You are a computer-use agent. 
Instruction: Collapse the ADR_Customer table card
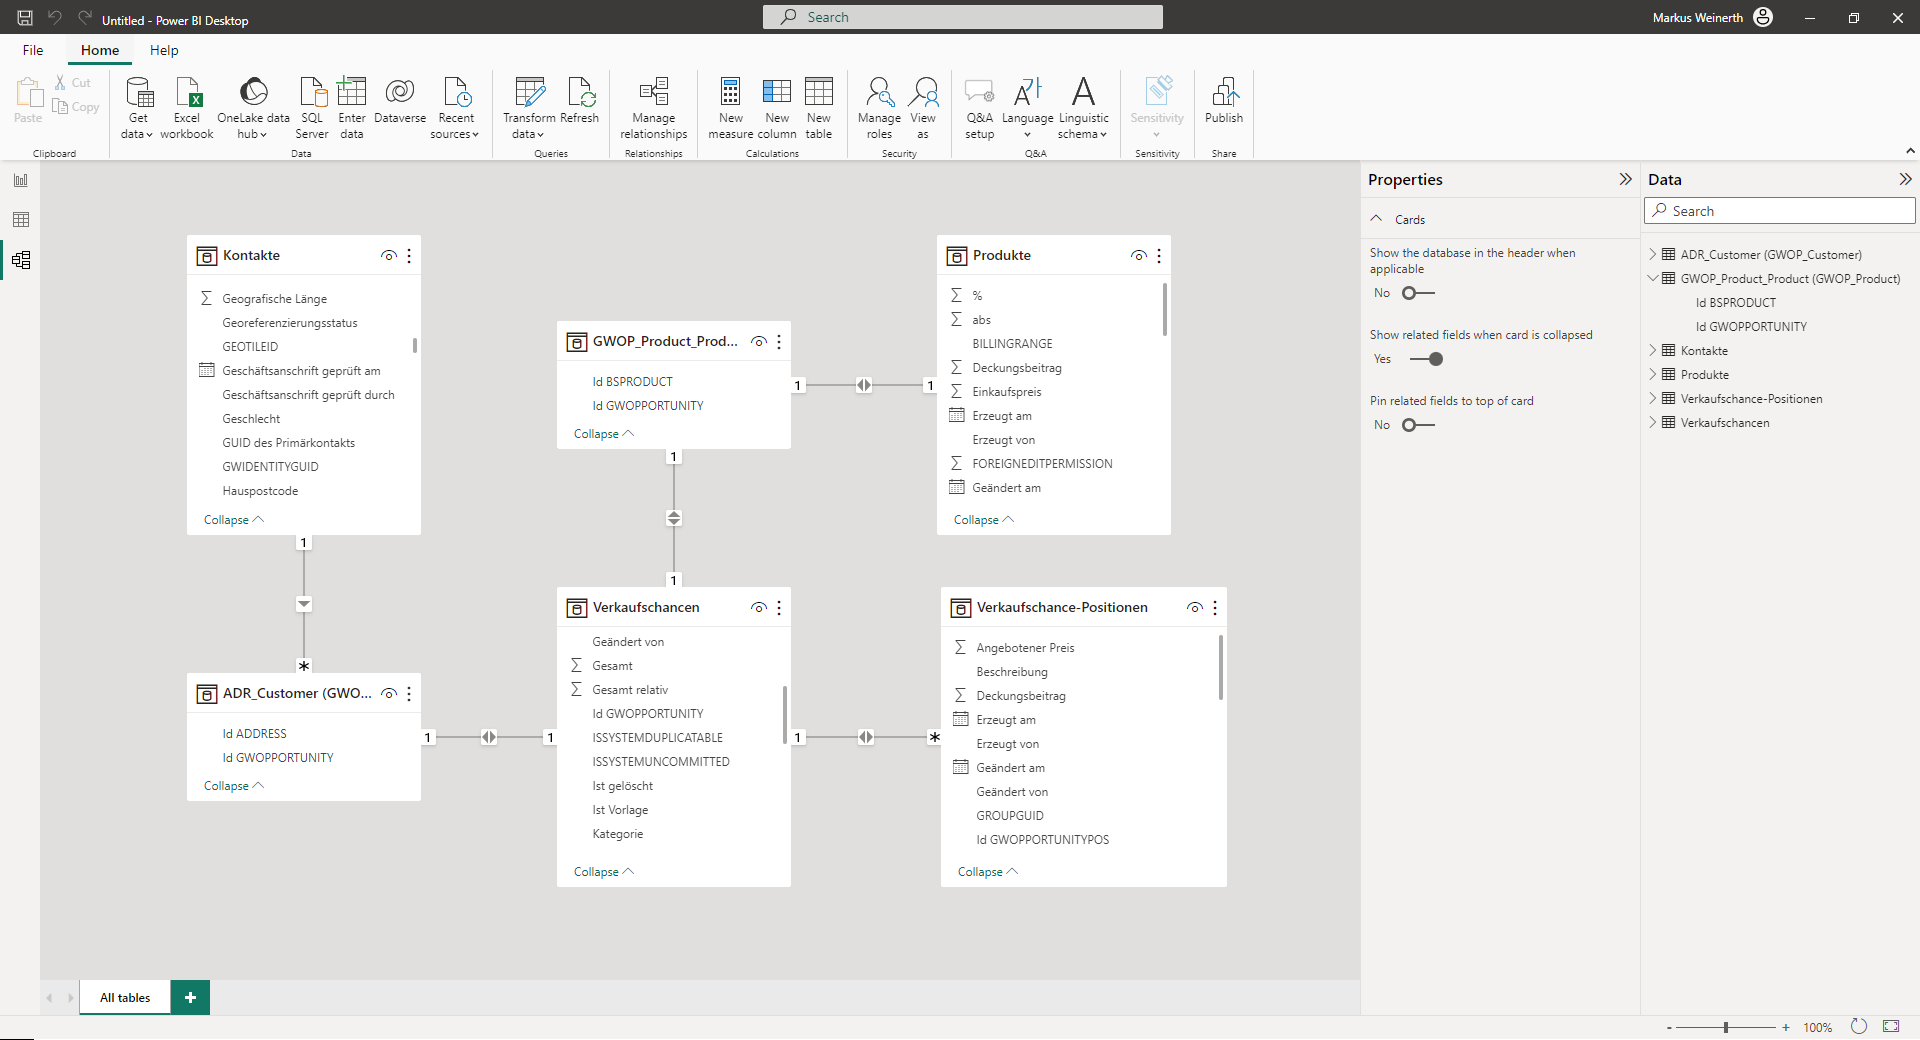[233, 786]
